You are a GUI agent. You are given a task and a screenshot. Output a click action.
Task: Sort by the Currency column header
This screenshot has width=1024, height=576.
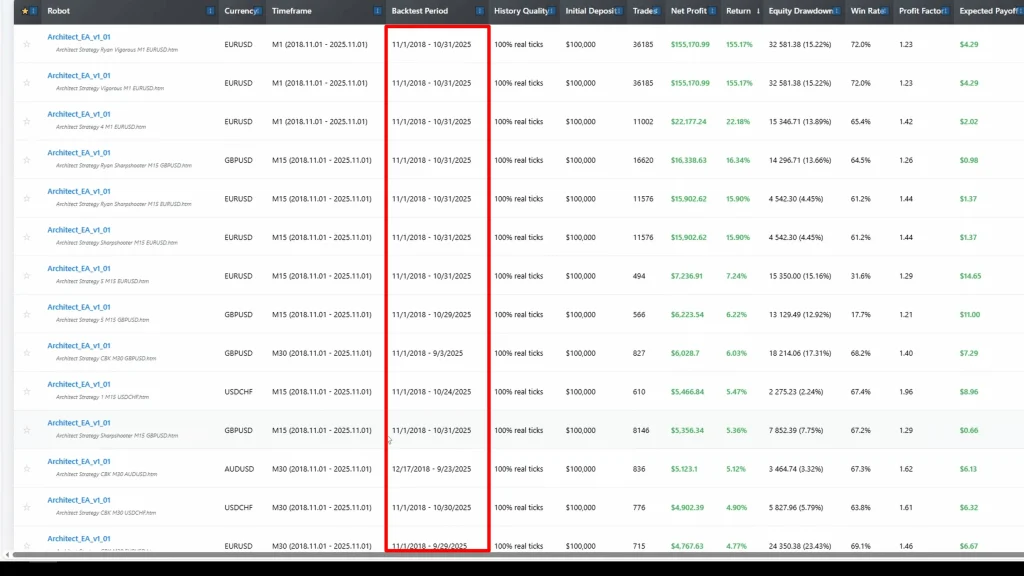(240, 11)
